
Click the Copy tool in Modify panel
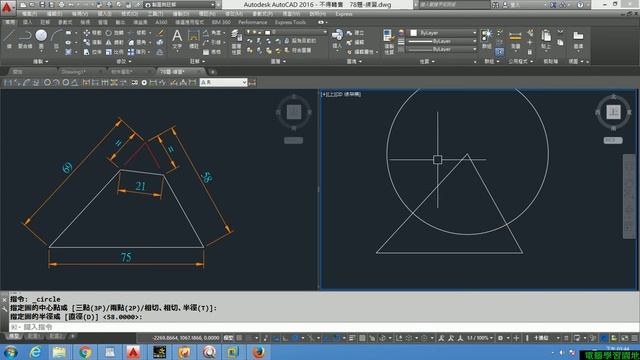(x=92, y=42)
